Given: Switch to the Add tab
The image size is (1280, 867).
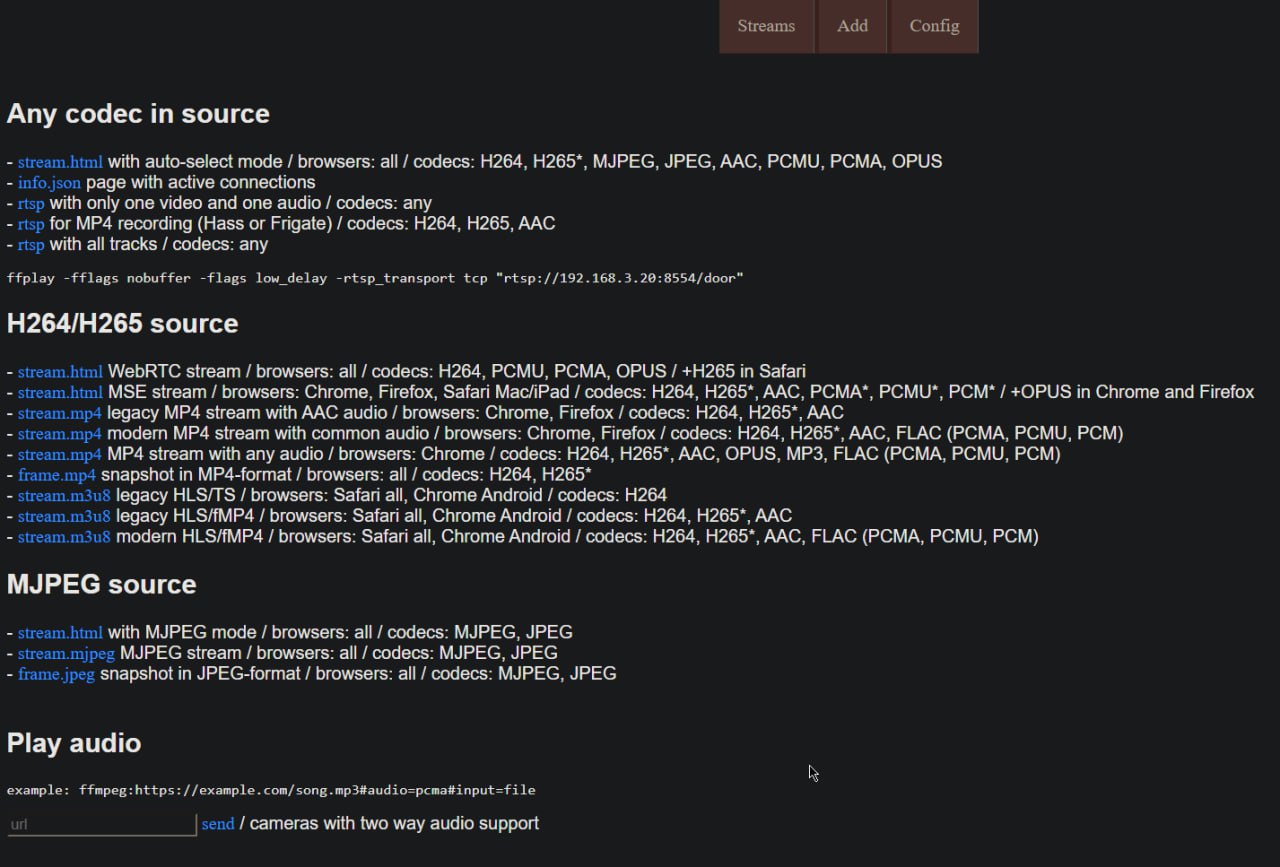Looking at the screenshot, I should (x=852, y=26).
